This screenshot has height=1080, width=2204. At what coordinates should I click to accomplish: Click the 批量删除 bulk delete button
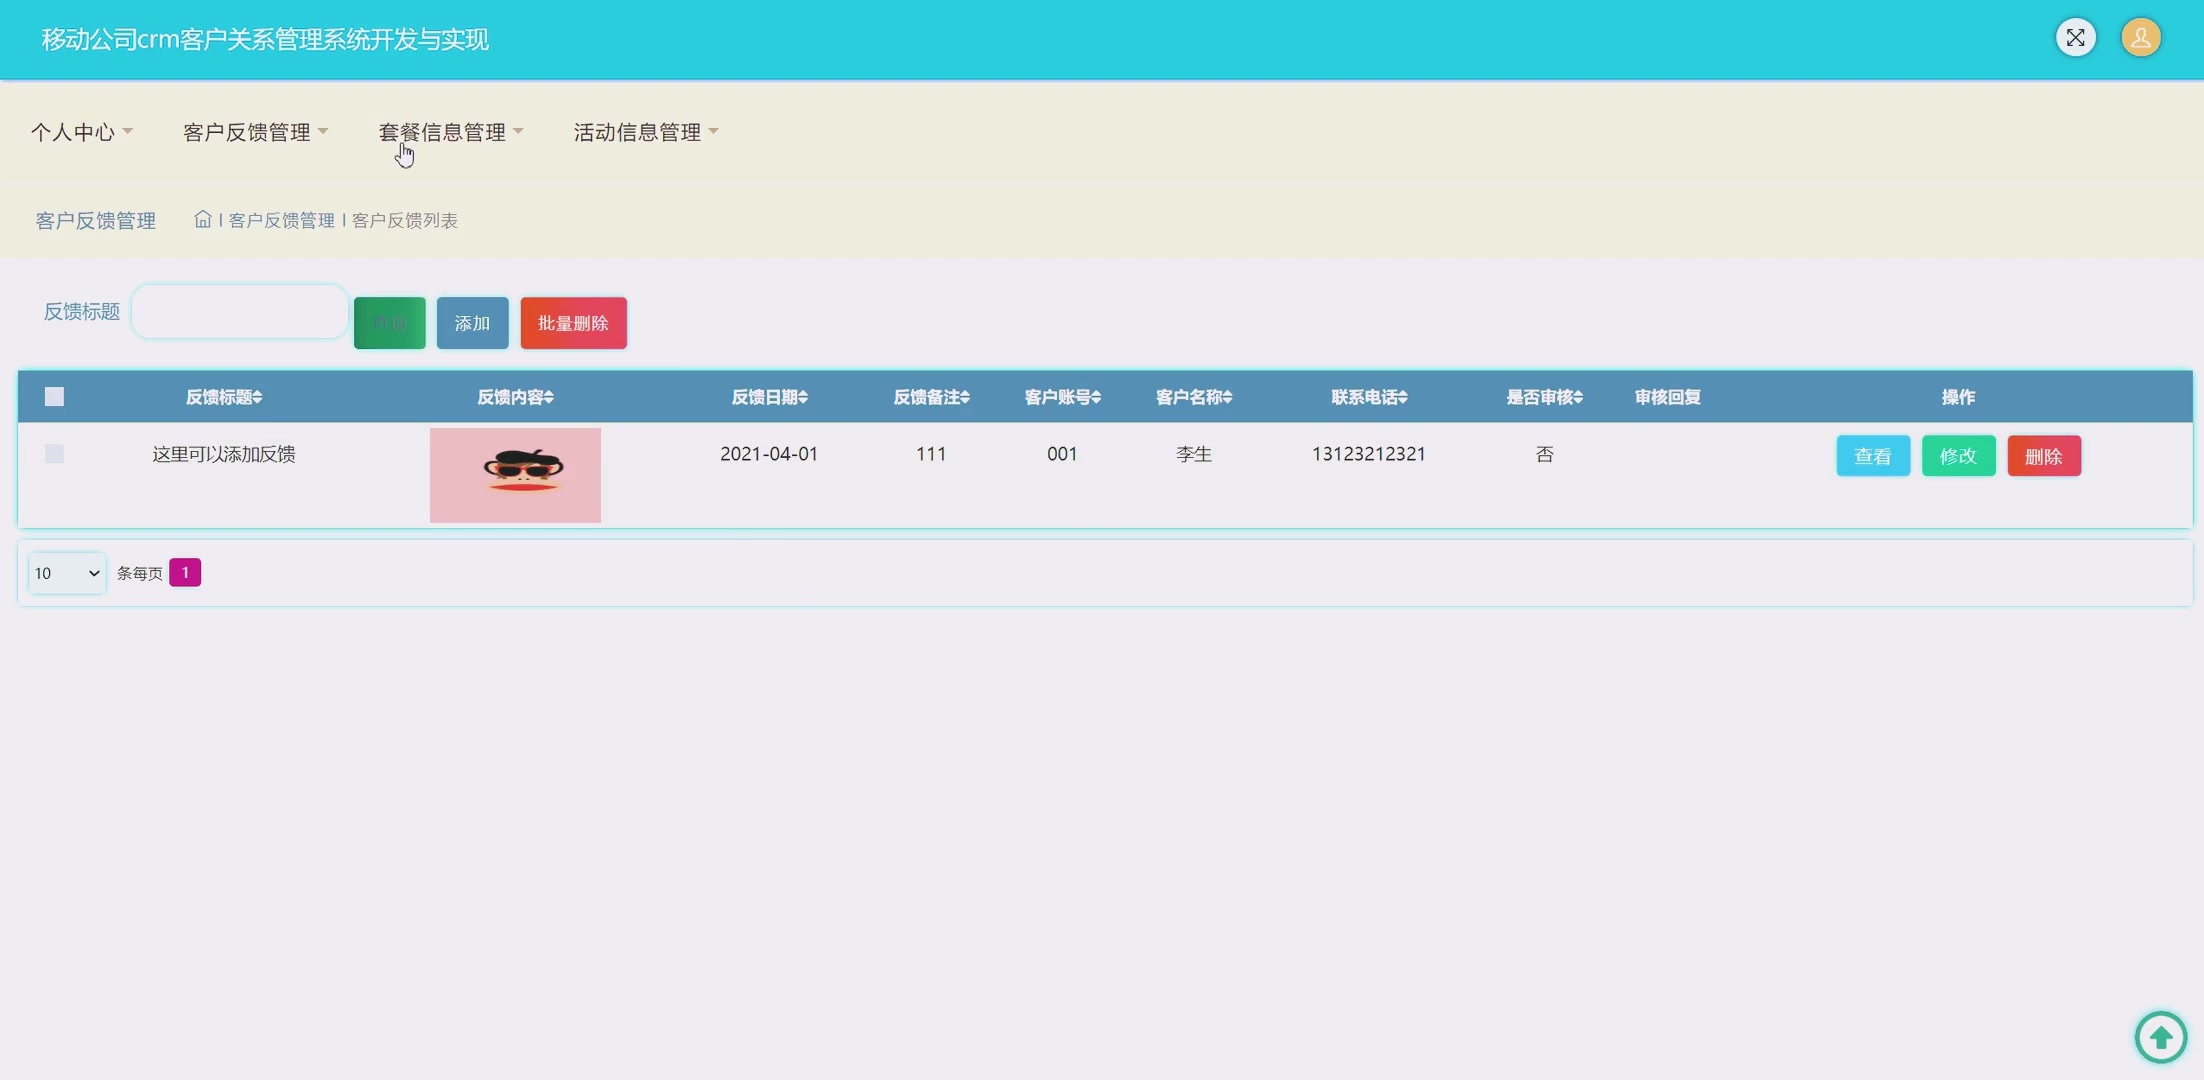pyautogui.click(x=572, y=322)
